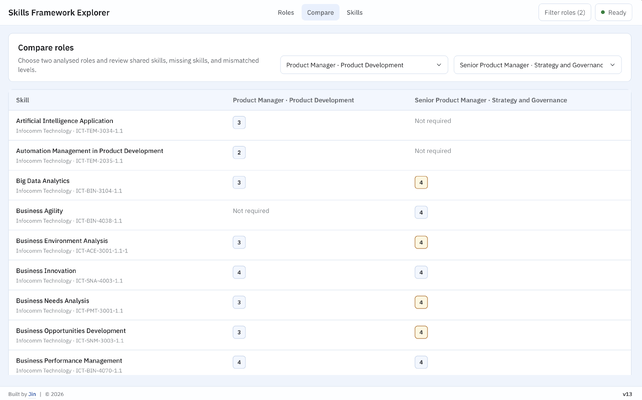Click the Product Manager - Product Development column header
Image resolution: width=642 pixels, height=400 pixels.
coord(293,100)
